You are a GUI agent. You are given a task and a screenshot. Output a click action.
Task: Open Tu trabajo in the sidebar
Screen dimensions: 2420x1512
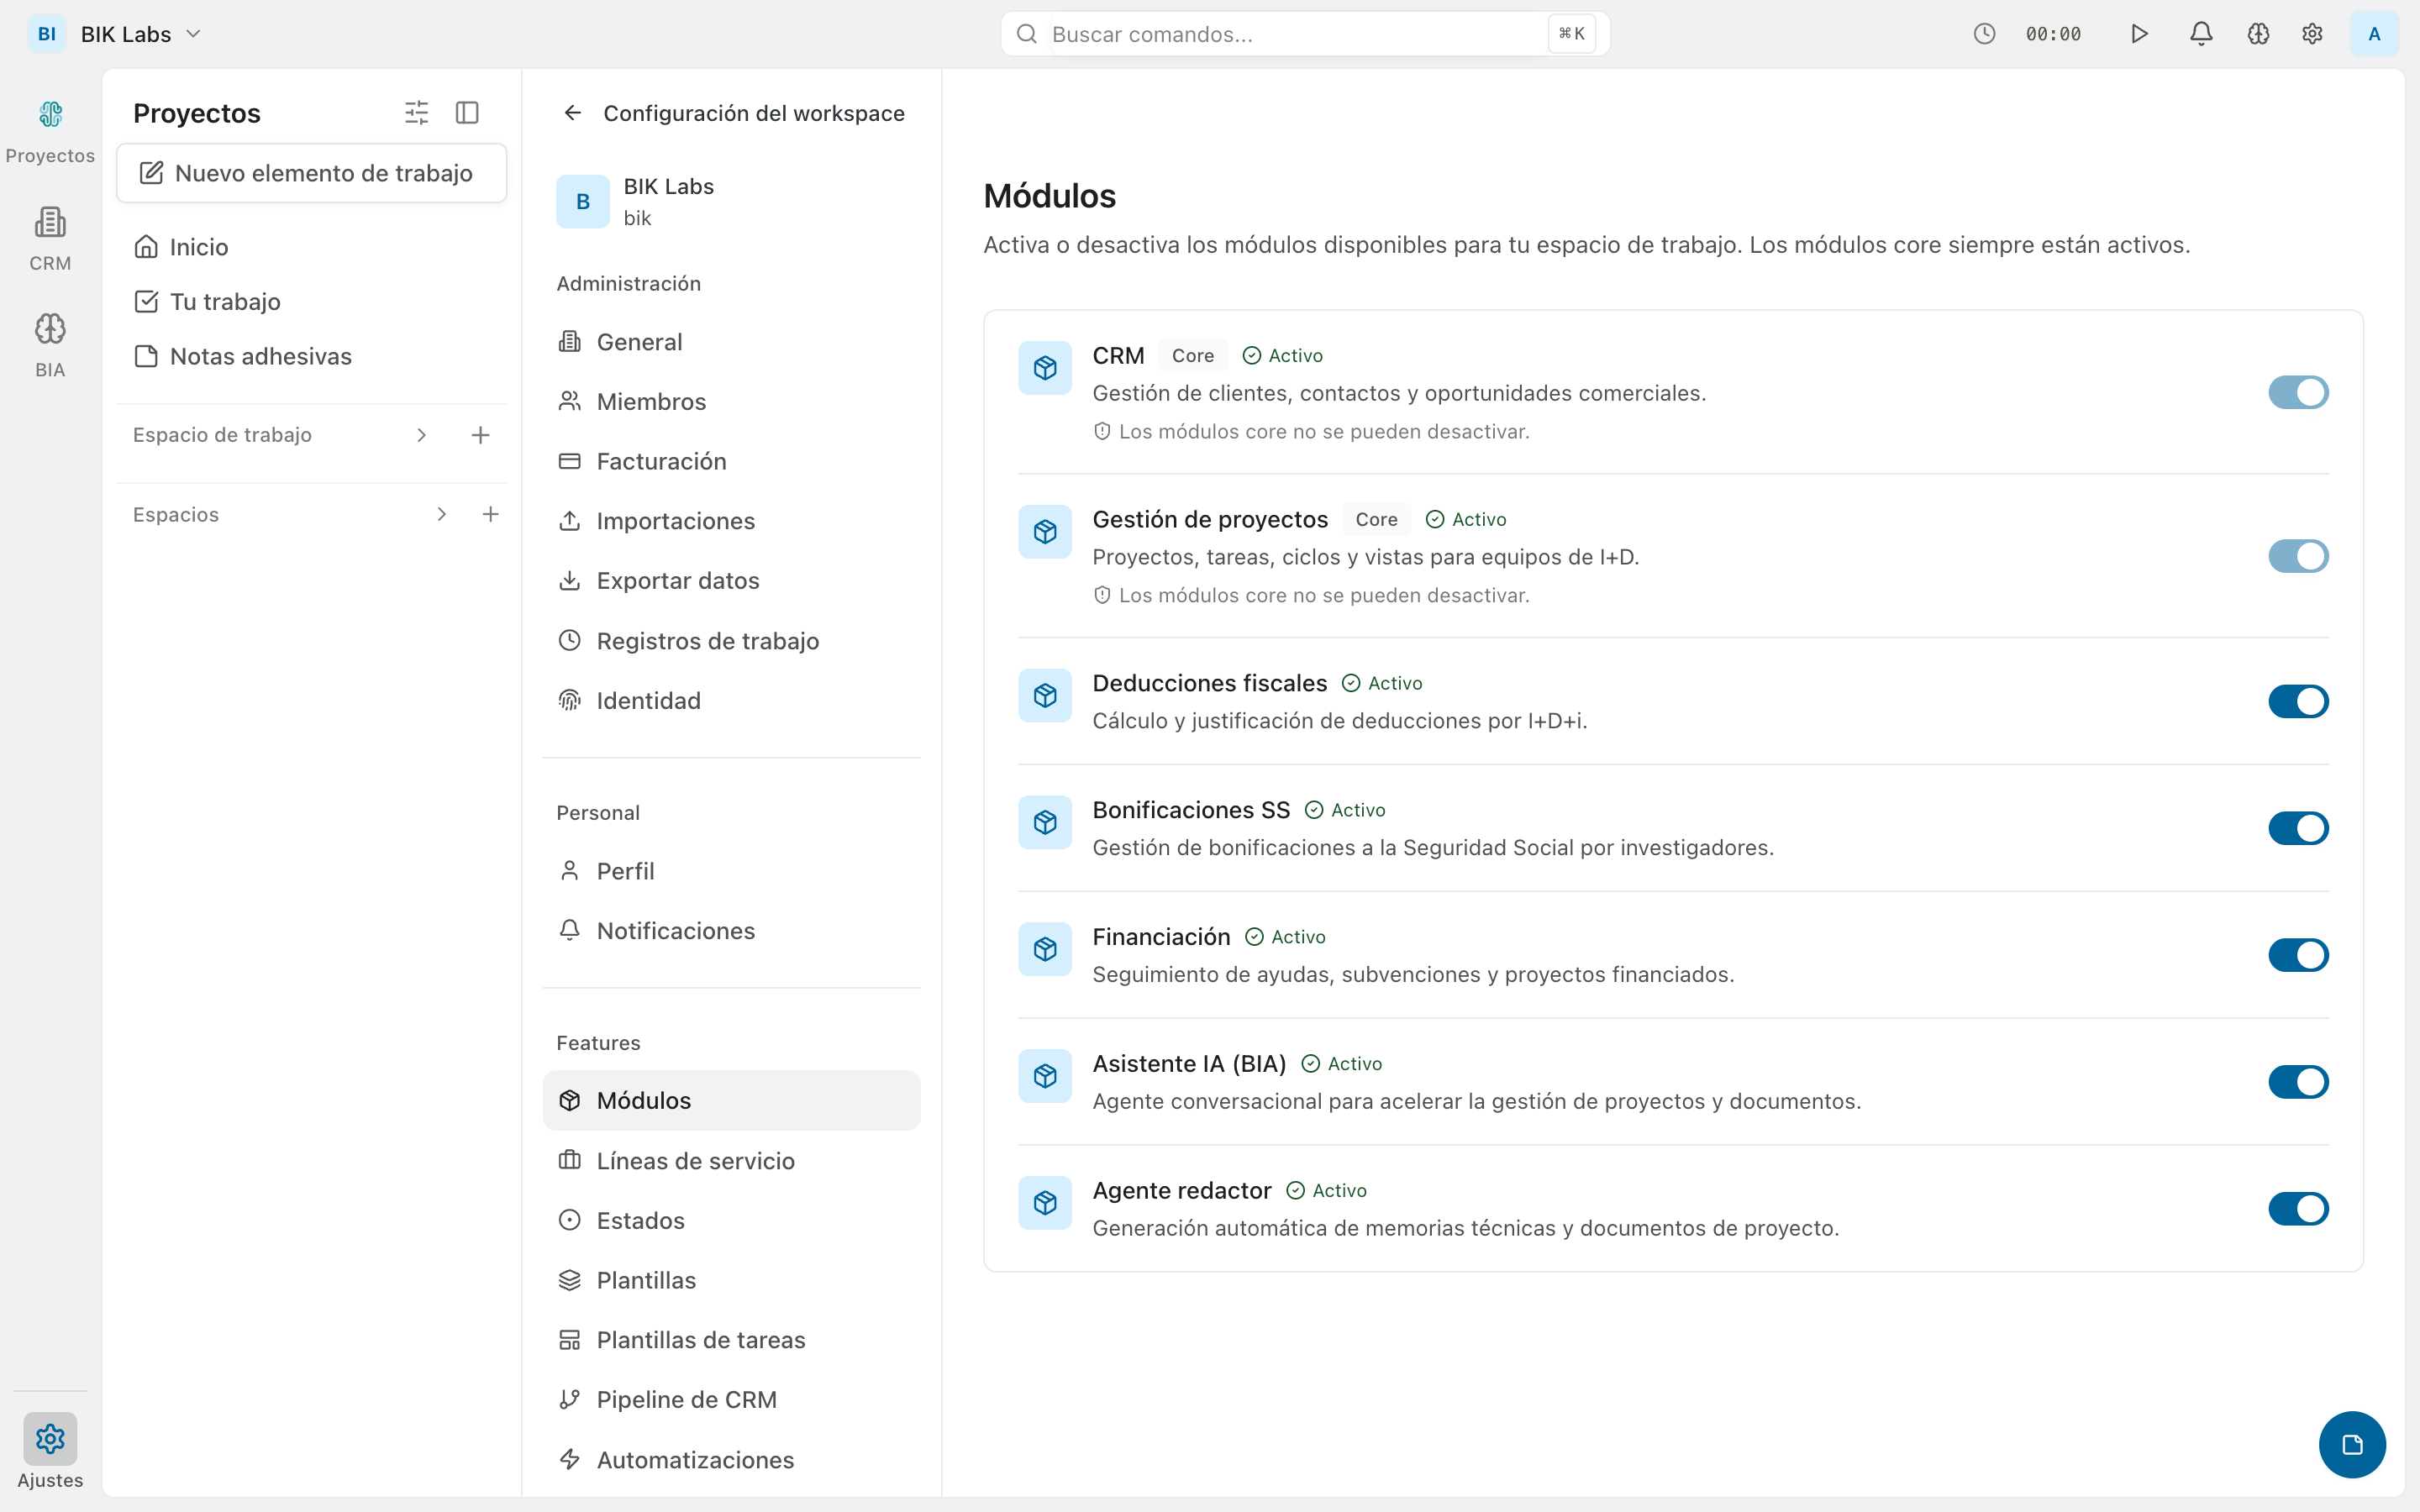tap(311, 302)
